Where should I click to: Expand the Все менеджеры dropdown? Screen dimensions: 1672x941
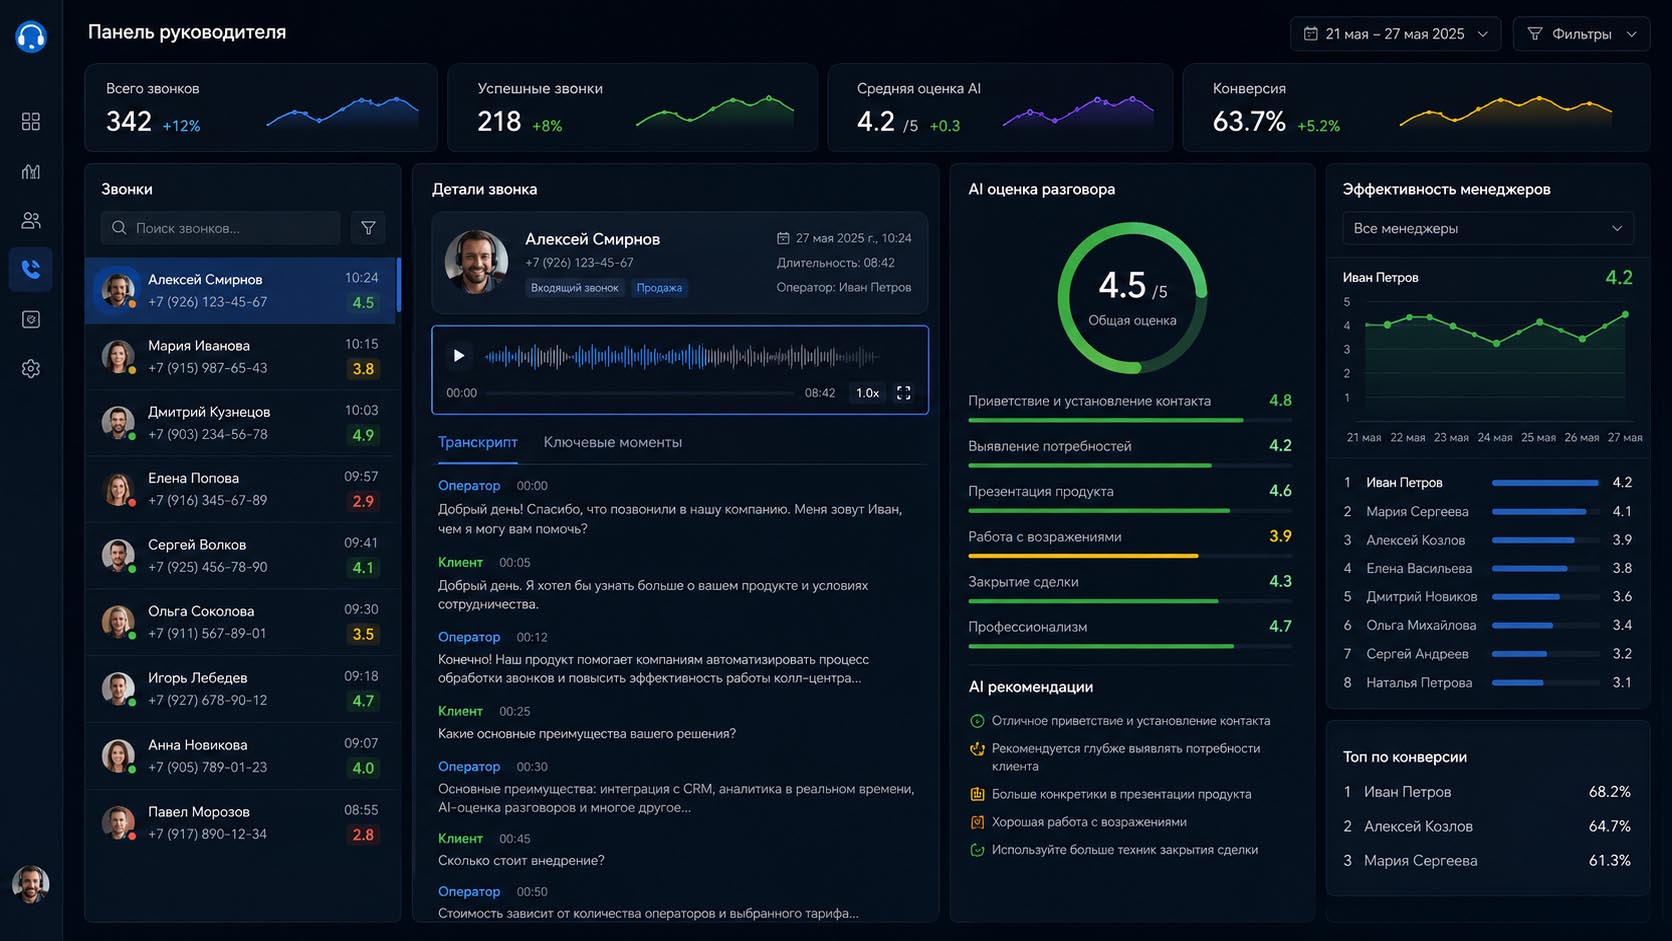click(x=1488, y=228)
